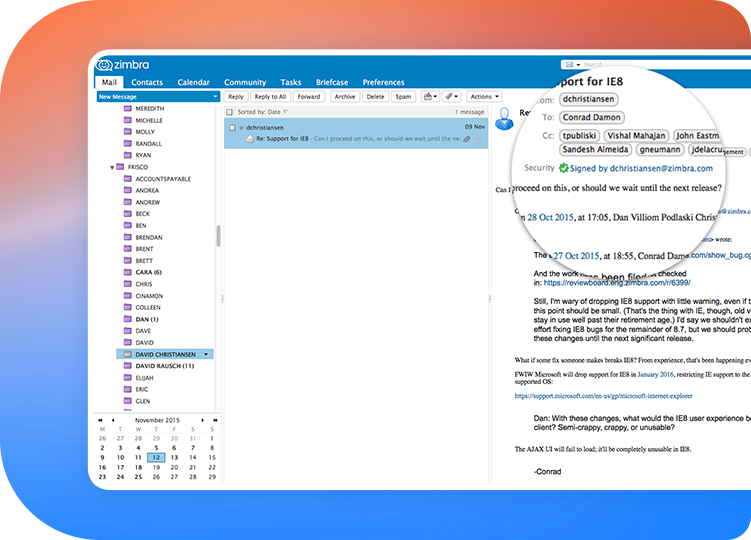Click the sender avatar icon
The height and width of the screenshot is (540, 751).
(x=504, y=119)
